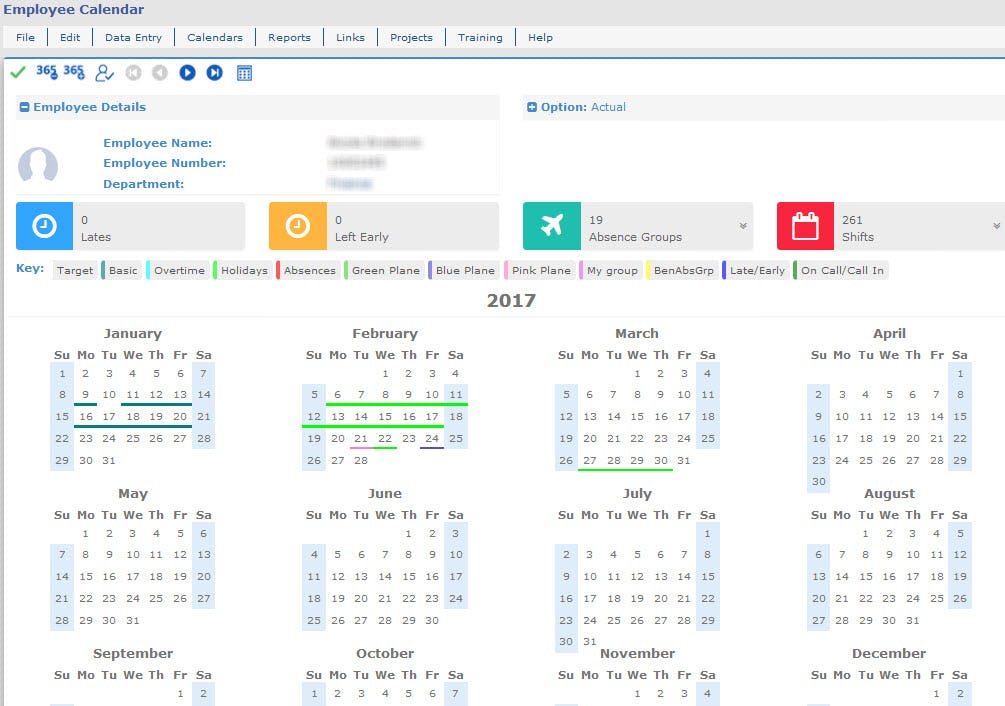Click the employee verification person icon
The image size is (1005, 706).
point(103,72)
